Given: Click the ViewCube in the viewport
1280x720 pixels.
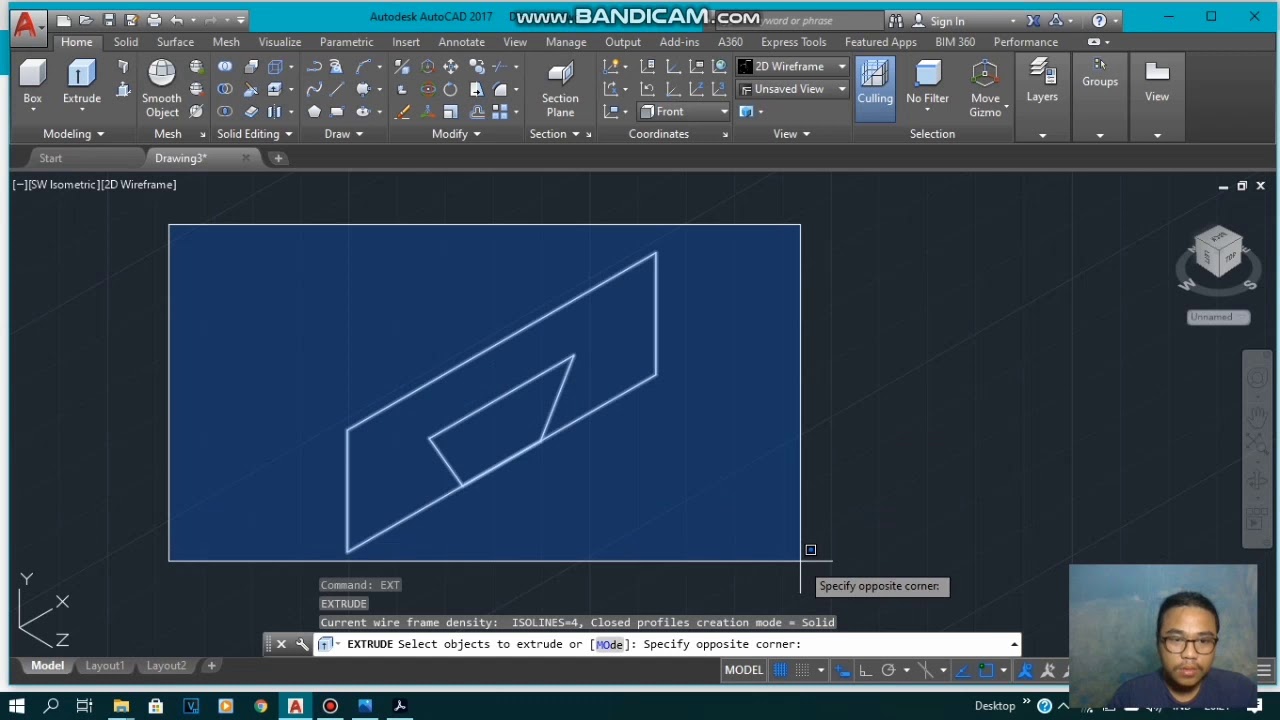Looking at the screenshot, I should pyautogui.click(x=1218, y=252).
